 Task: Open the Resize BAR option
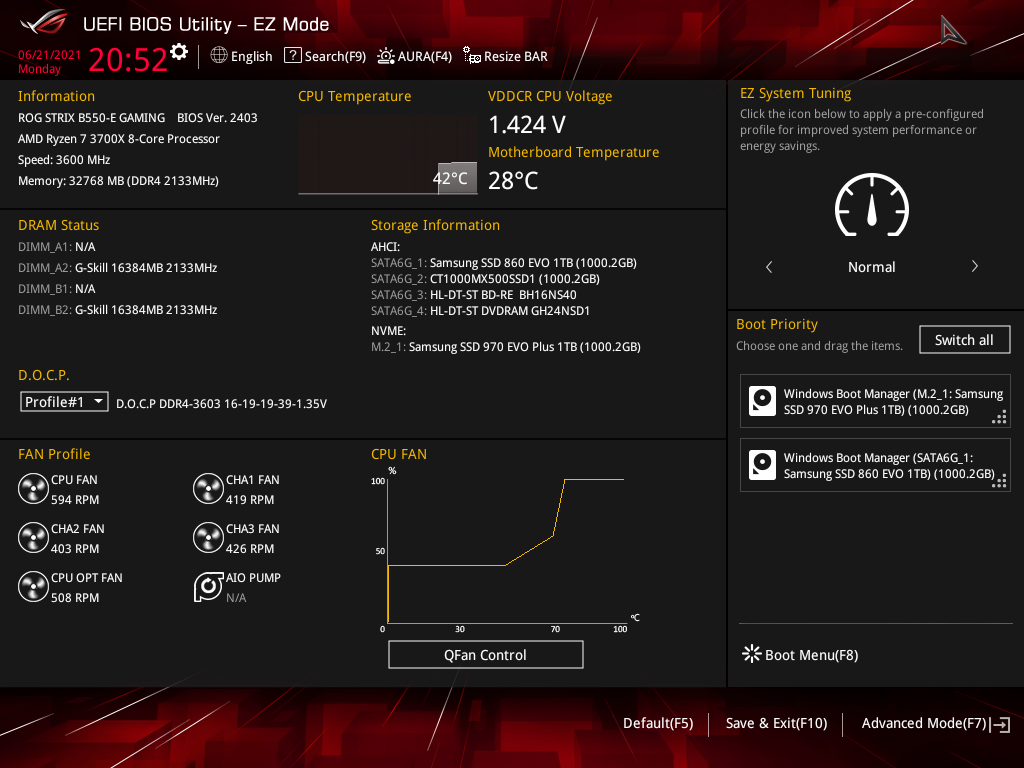point(505,56)
